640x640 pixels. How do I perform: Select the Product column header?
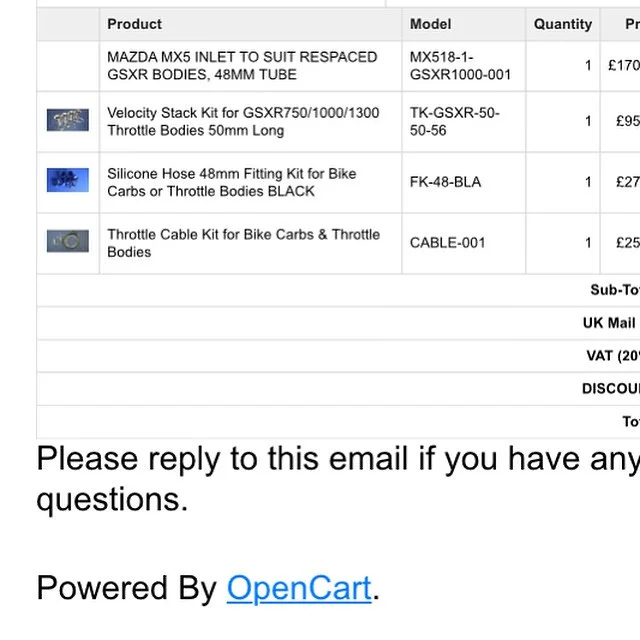pos(135,24)
